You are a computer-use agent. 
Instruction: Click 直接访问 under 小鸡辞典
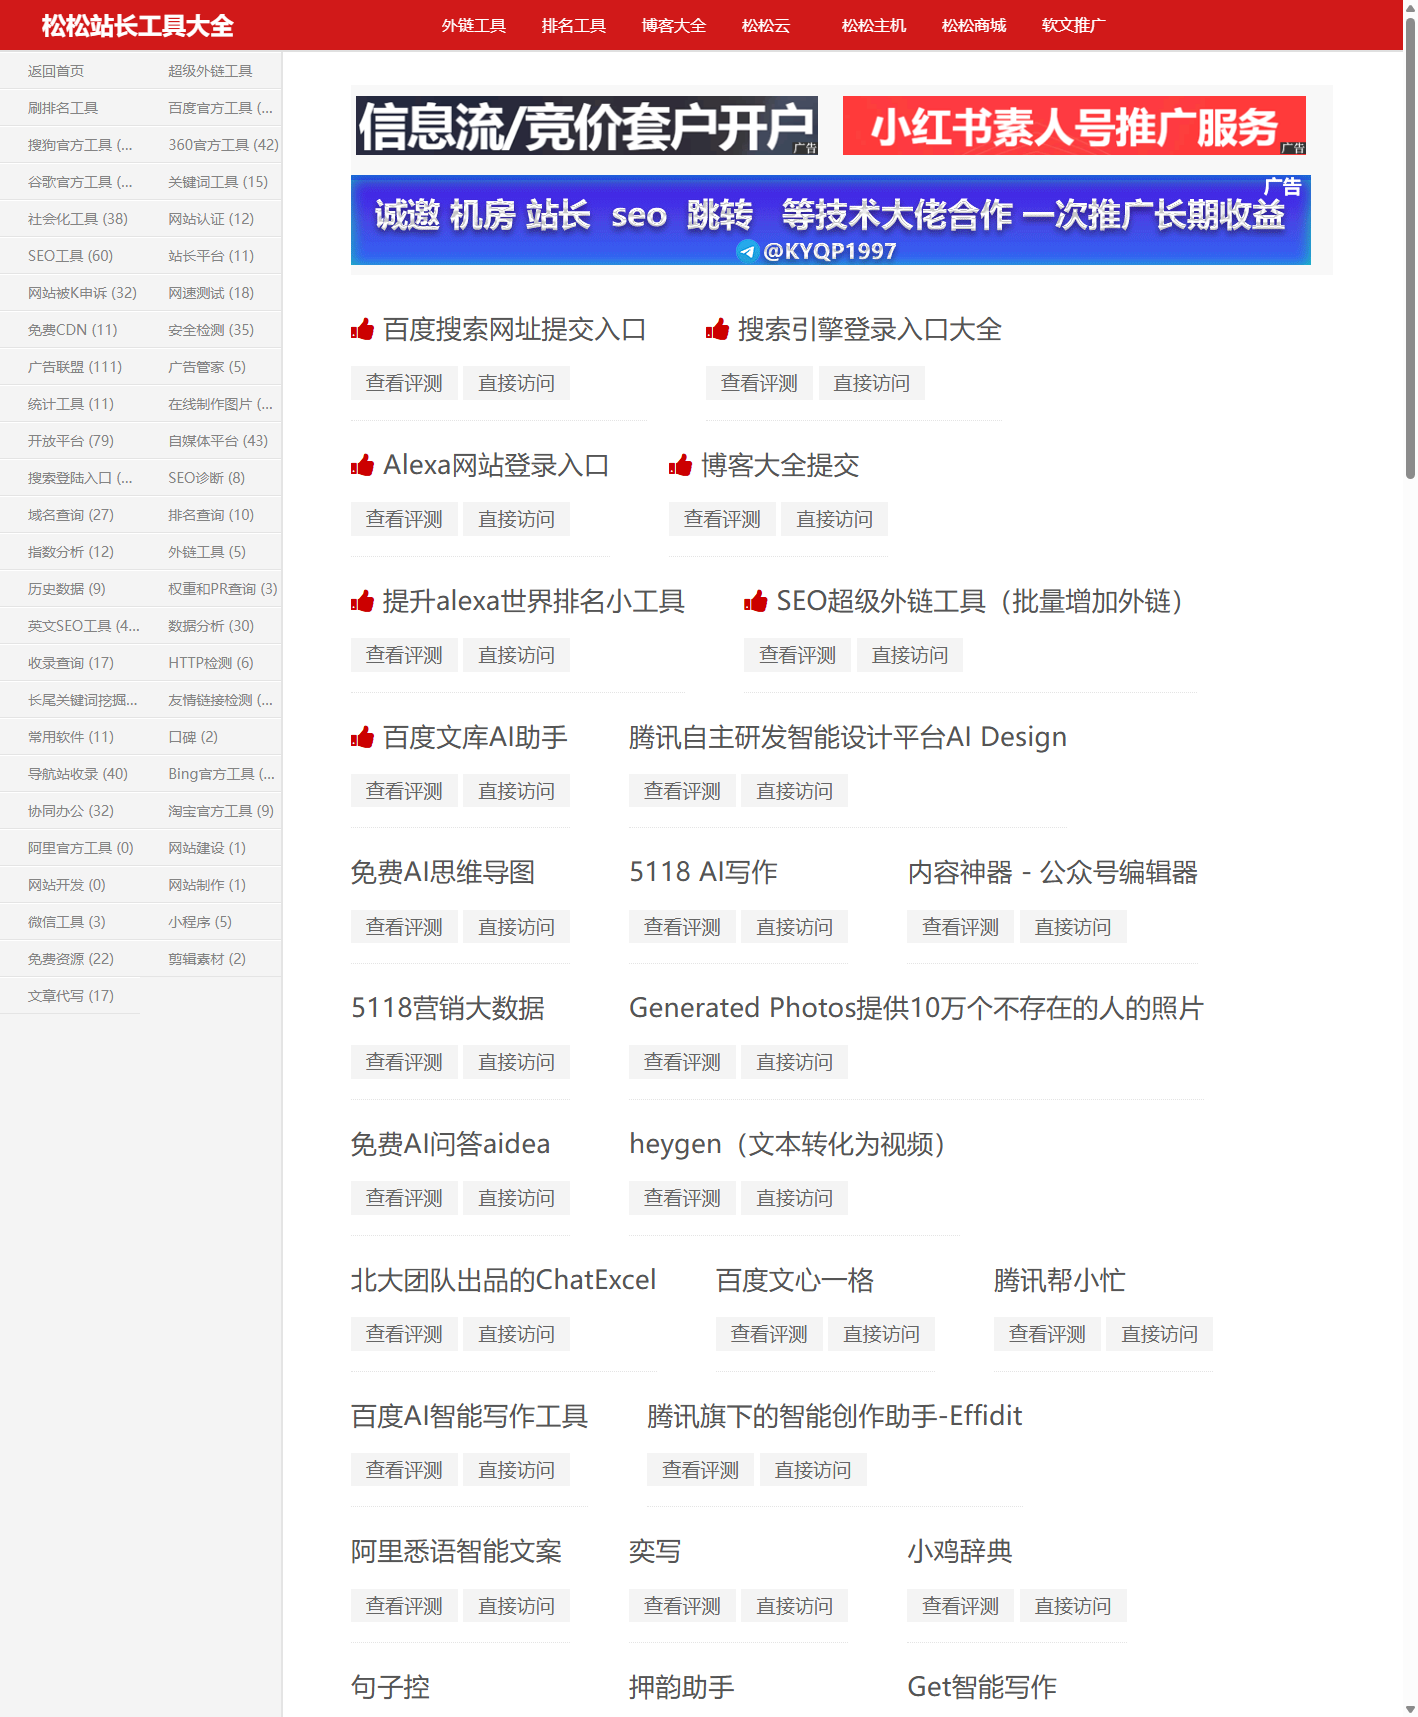pyautogui.click(x=1073, y=1606)
